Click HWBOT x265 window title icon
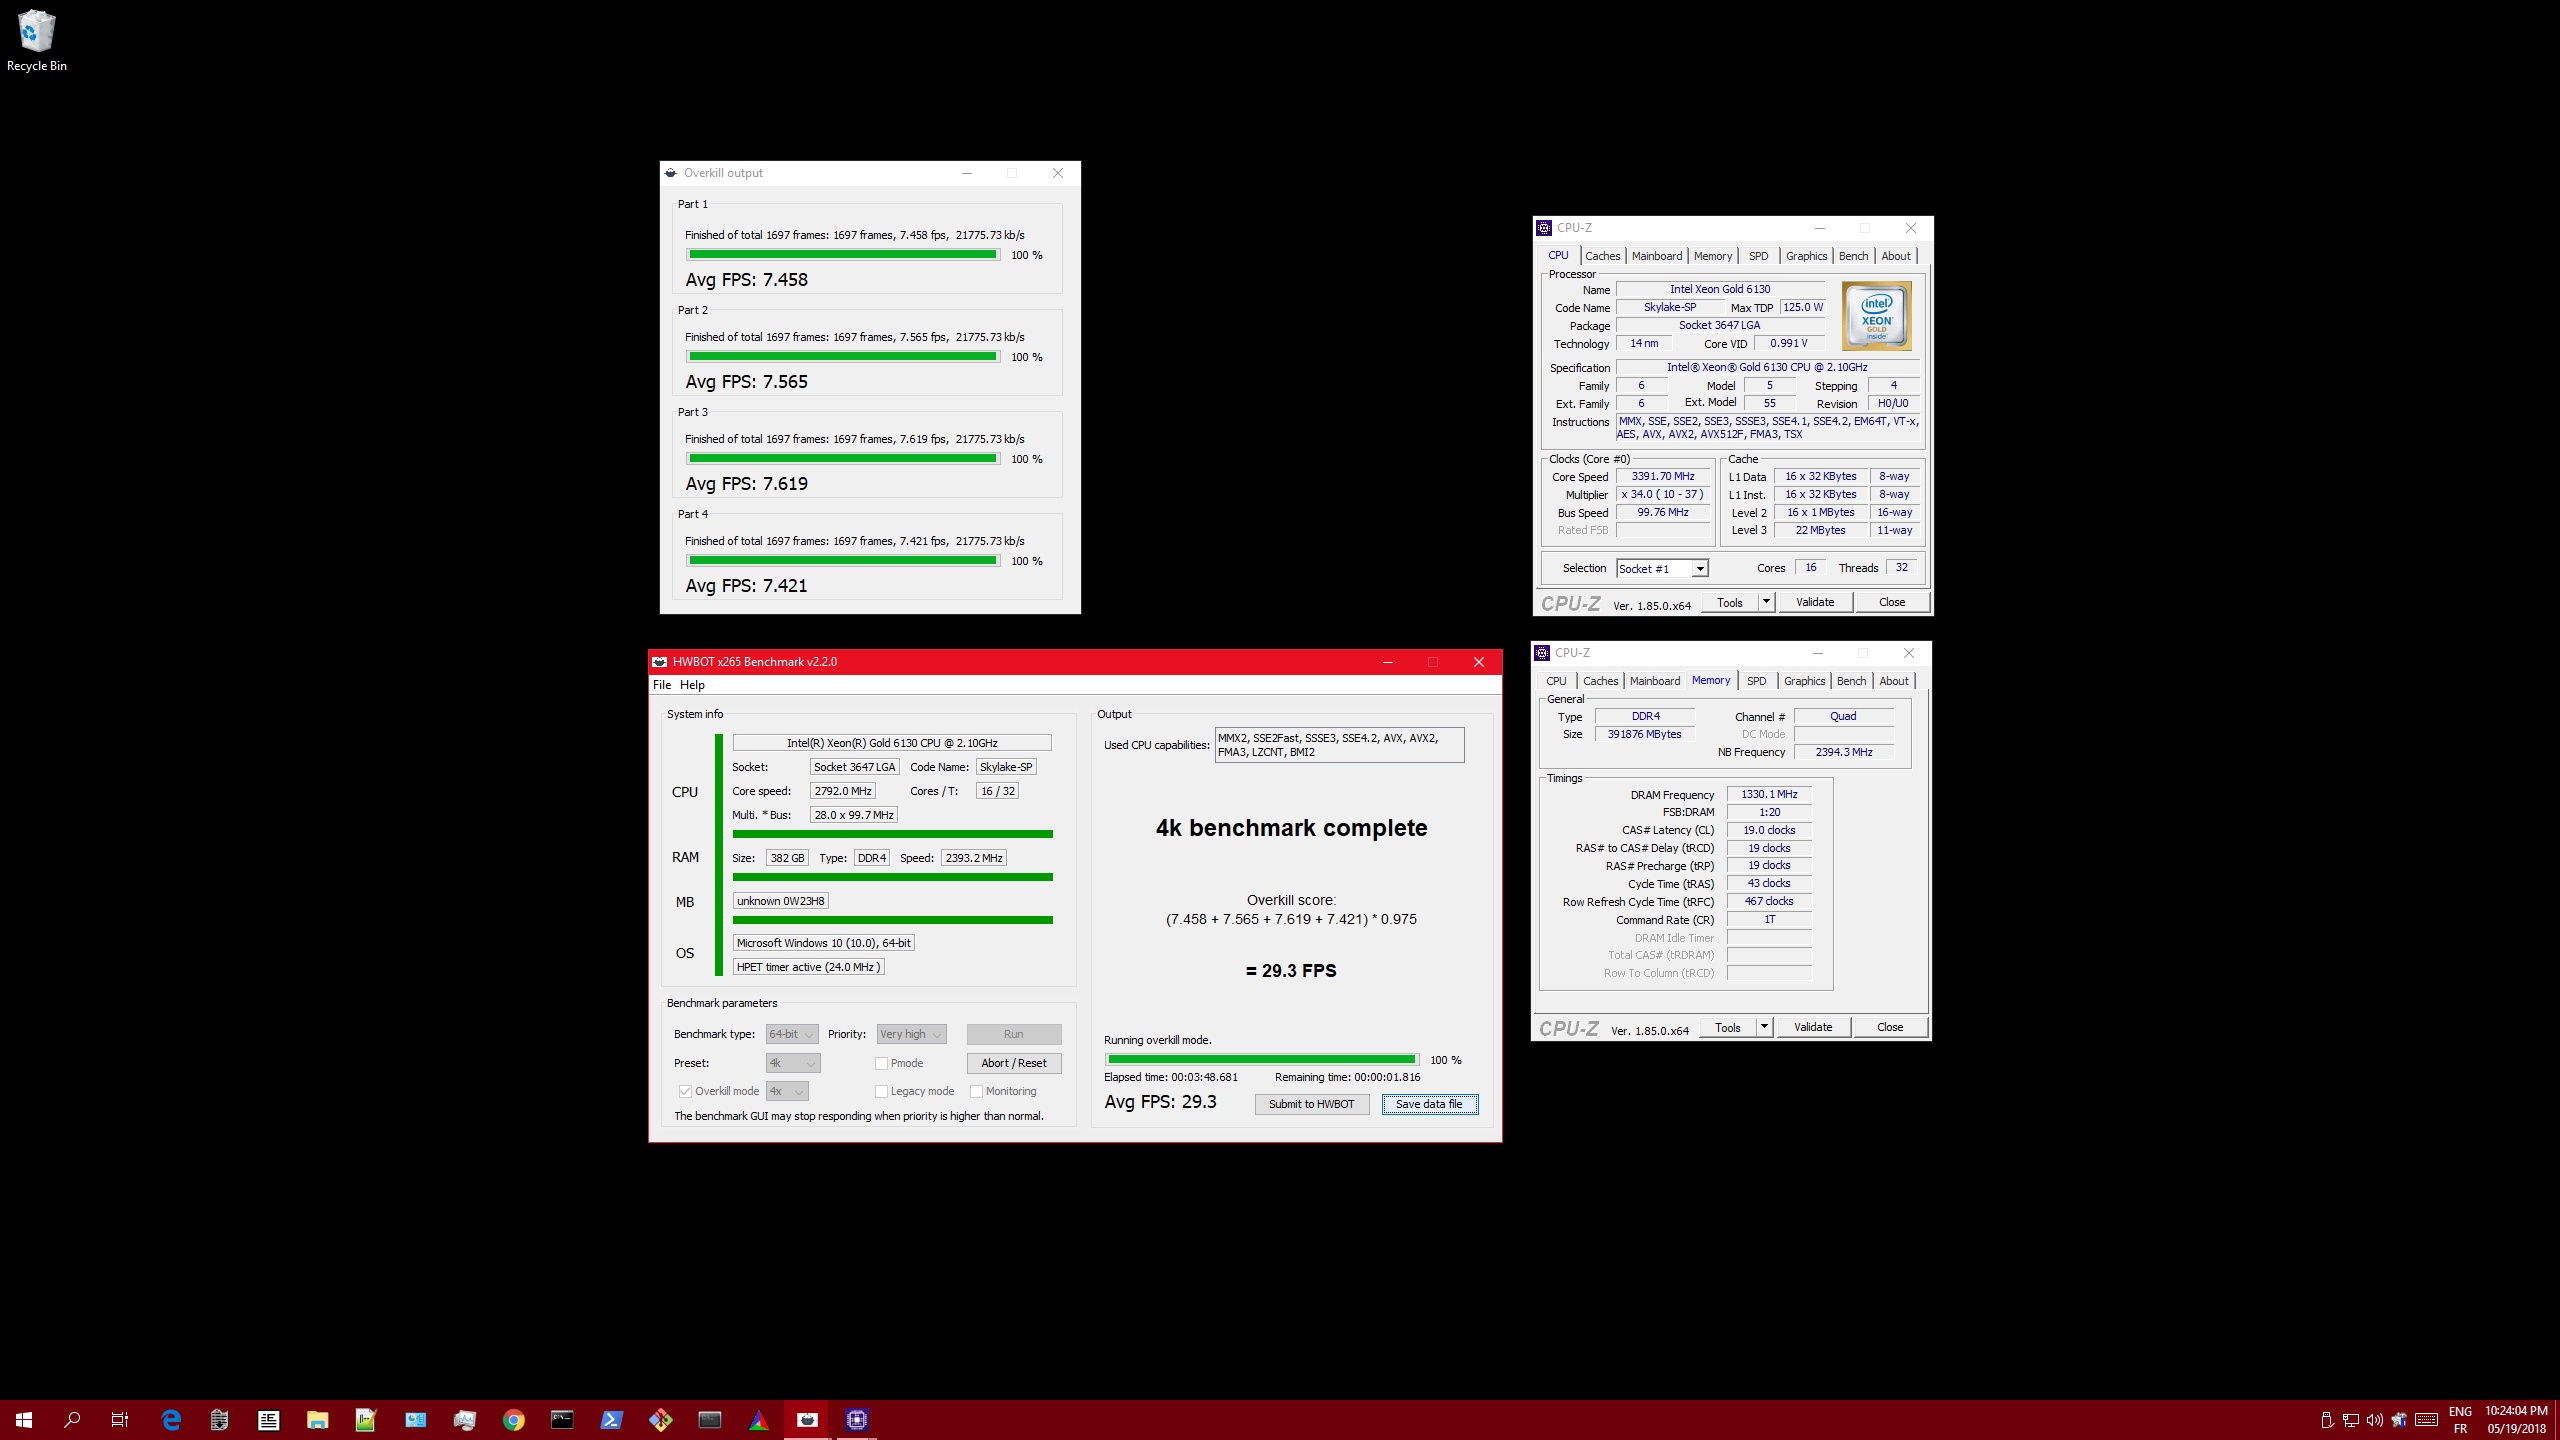 tap(659, 662)
